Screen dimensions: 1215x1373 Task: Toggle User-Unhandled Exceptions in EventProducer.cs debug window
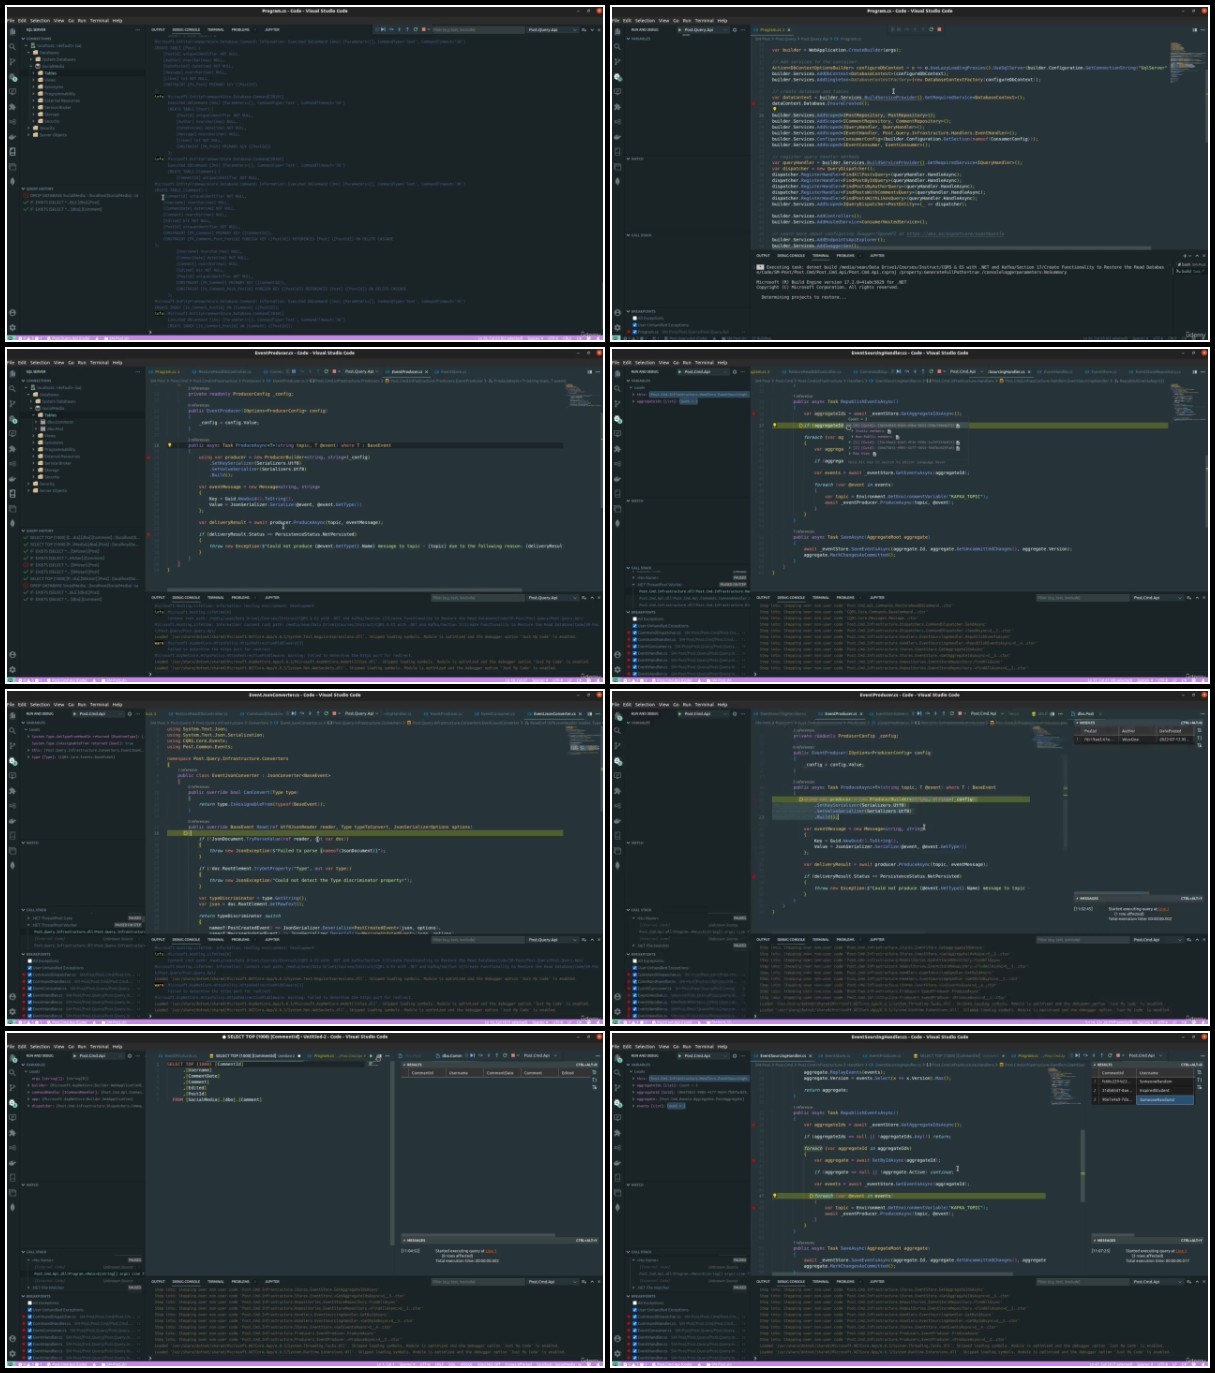point(635,968)
